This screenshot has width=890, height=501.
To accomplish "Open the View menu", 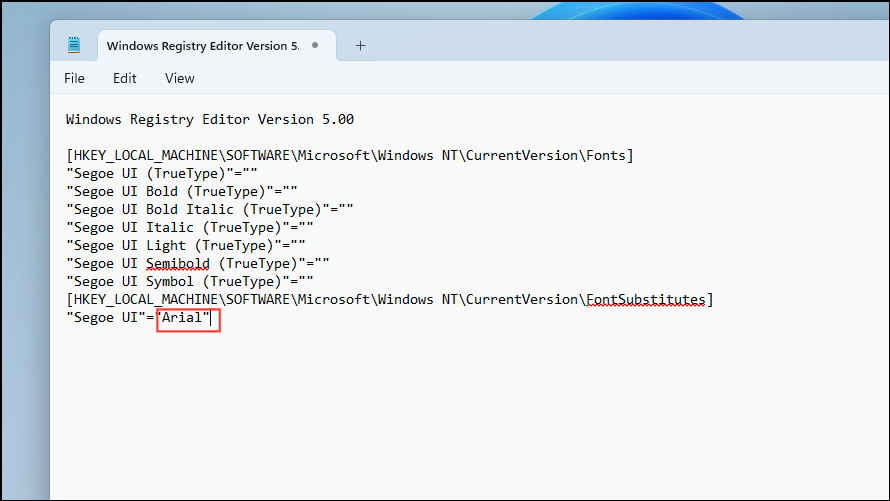I will 179,78.
